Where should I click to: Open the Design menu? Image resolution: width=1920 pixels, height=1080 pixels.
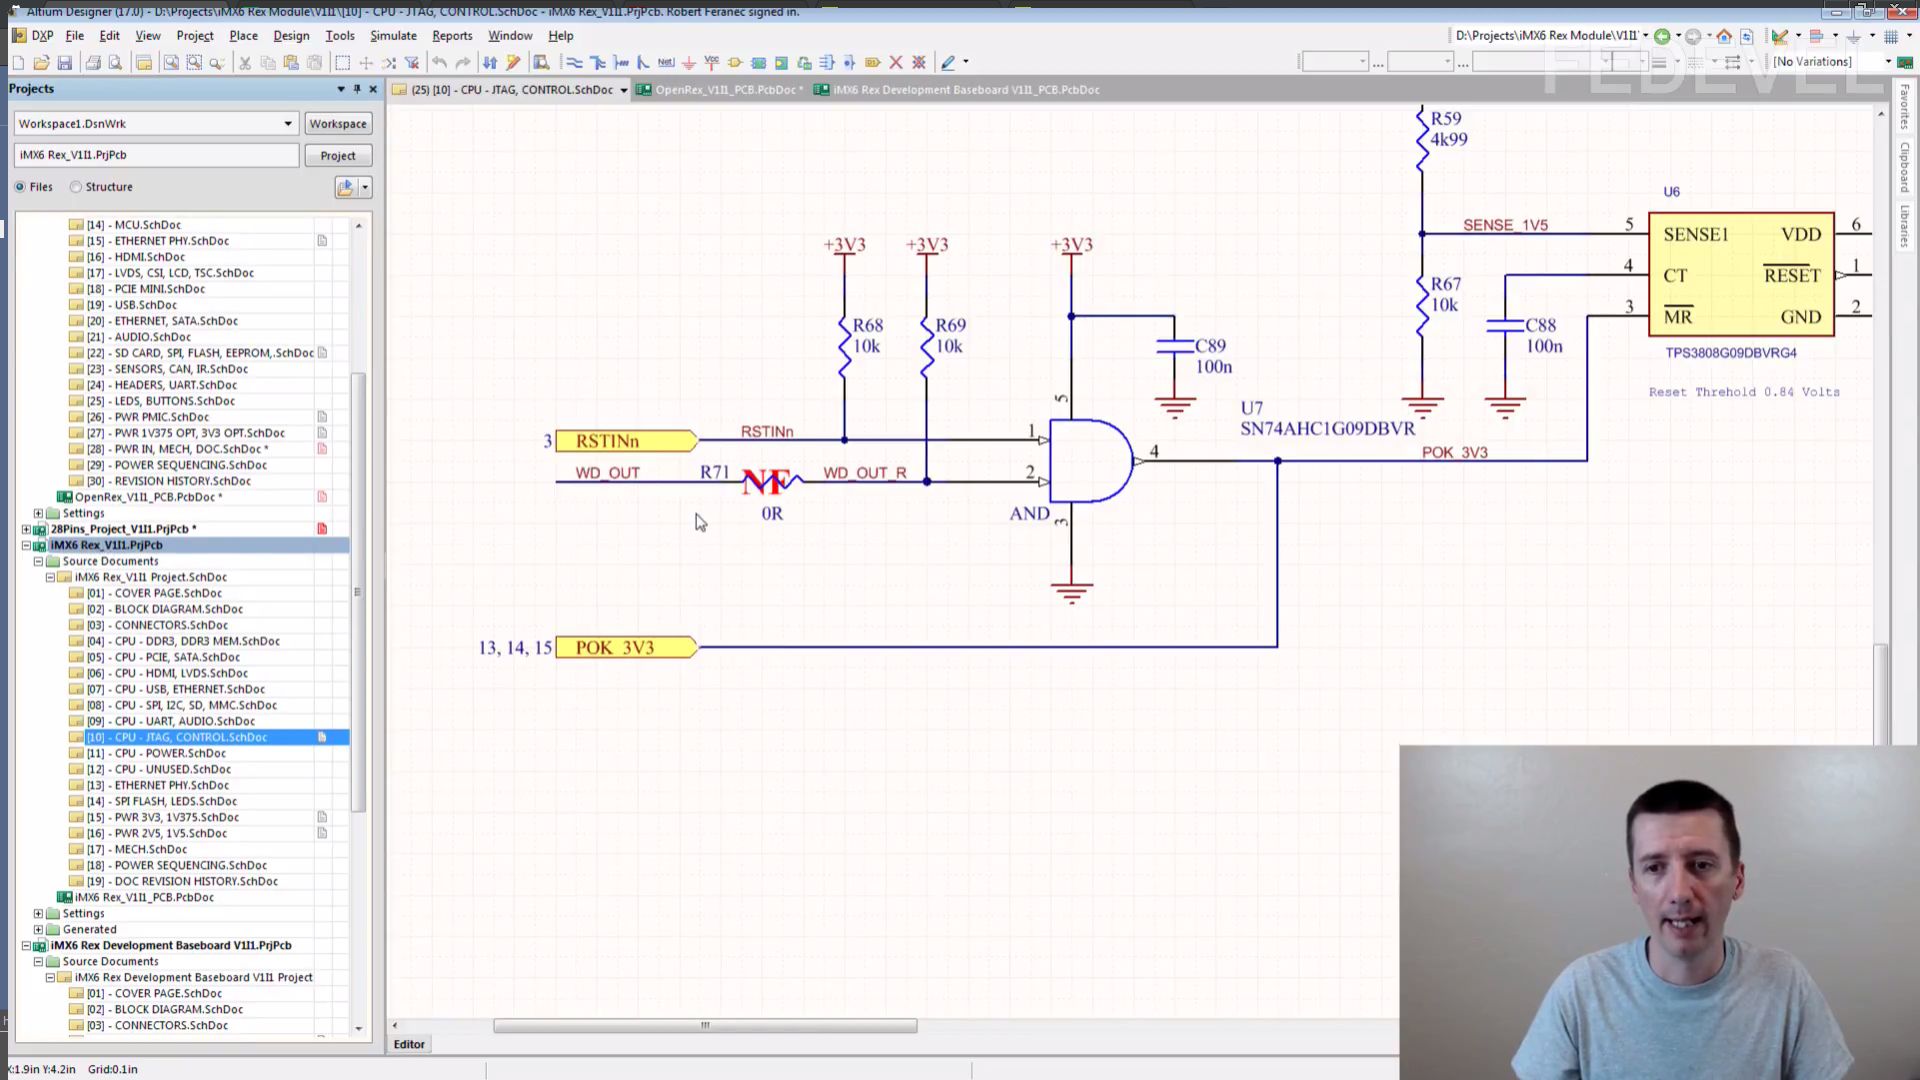pyautogui.click(x=291, y=35)
